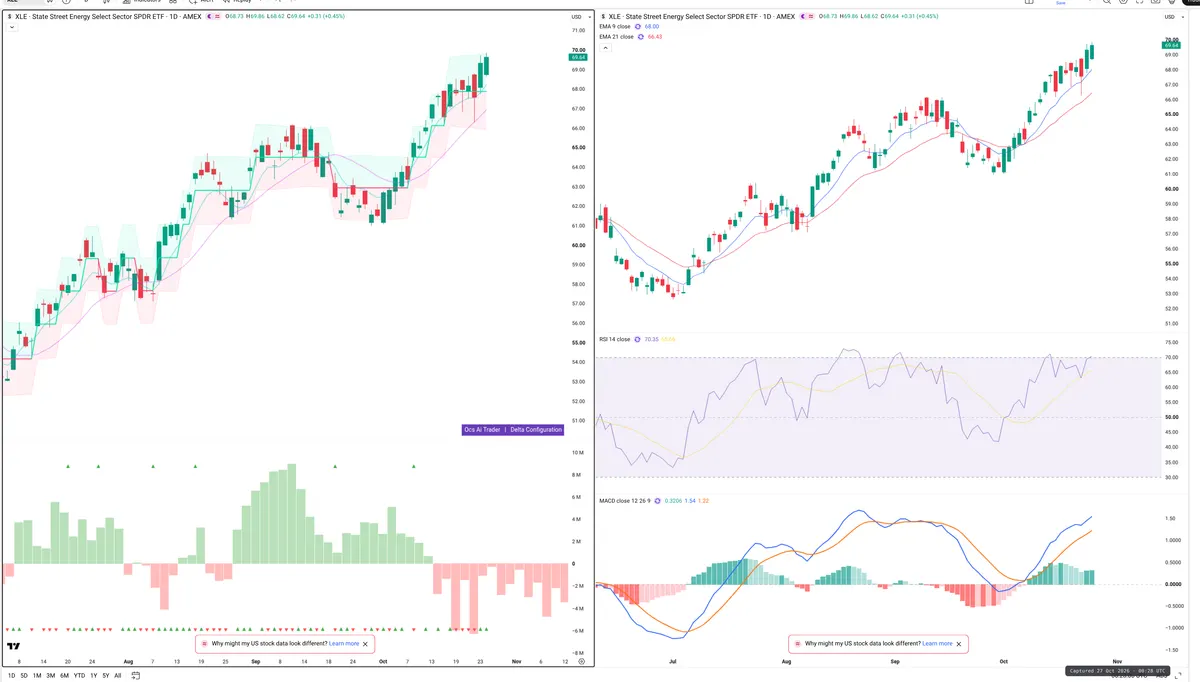Click the Ocs Ai Trader button
Viewport: 1200px width, 682px height.
click(482, 429)
